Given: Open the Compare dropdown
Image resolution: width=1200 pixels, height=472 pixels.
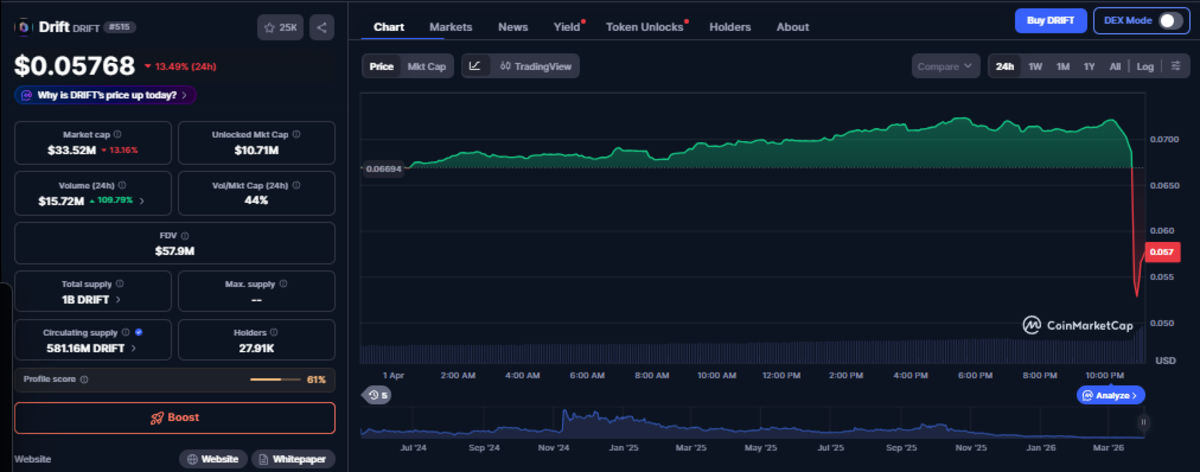Looking at the screenshot, I should [x=945, y=66].
